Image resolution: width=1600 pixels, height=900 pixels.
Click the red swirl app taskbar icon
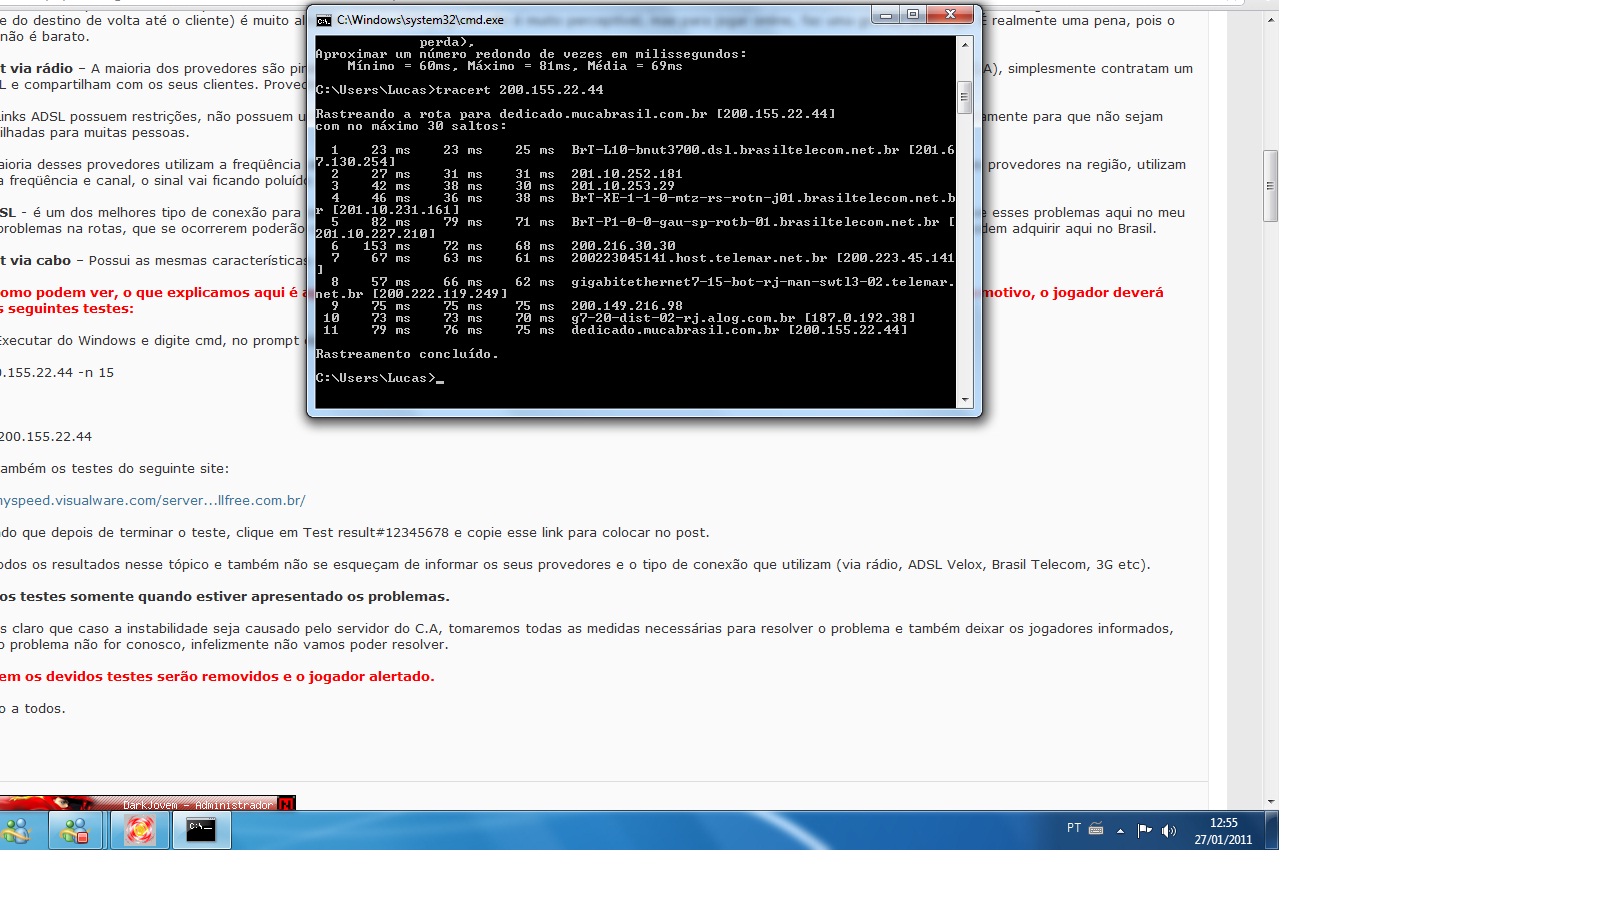pos(139,830)
